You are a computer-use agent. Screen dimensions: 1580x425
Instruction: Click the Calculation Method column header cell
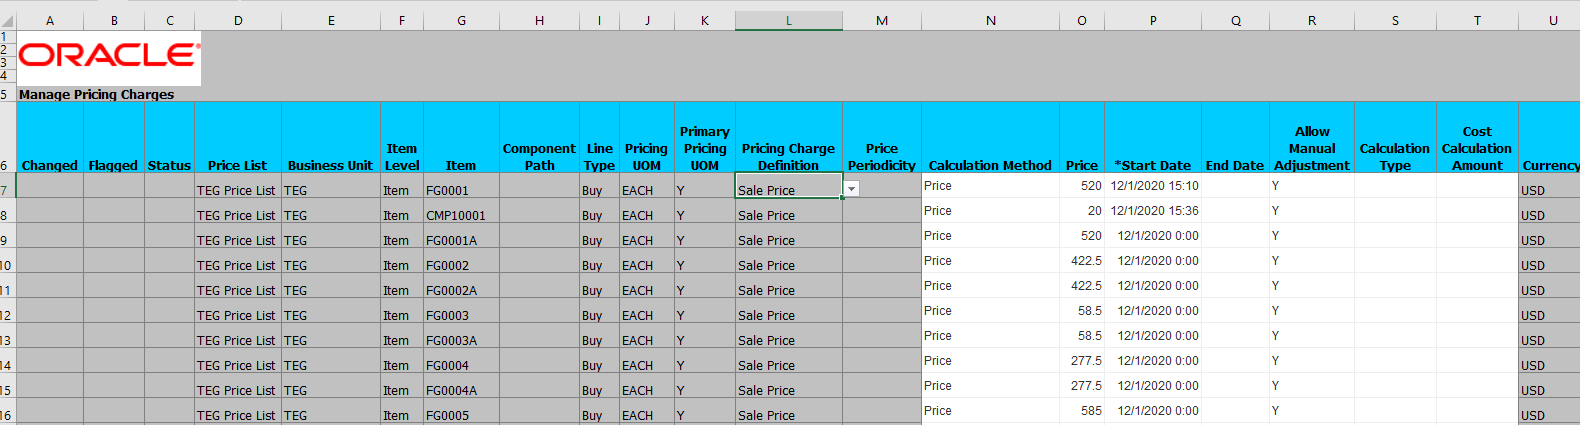point(990,165)
